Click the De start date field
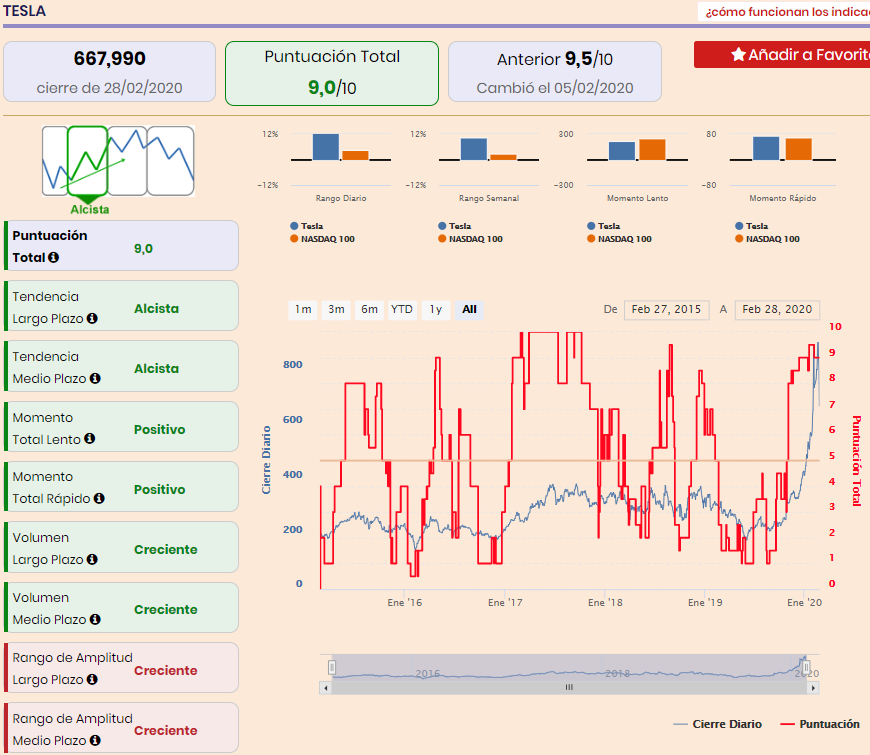 (x=666, y=310)
